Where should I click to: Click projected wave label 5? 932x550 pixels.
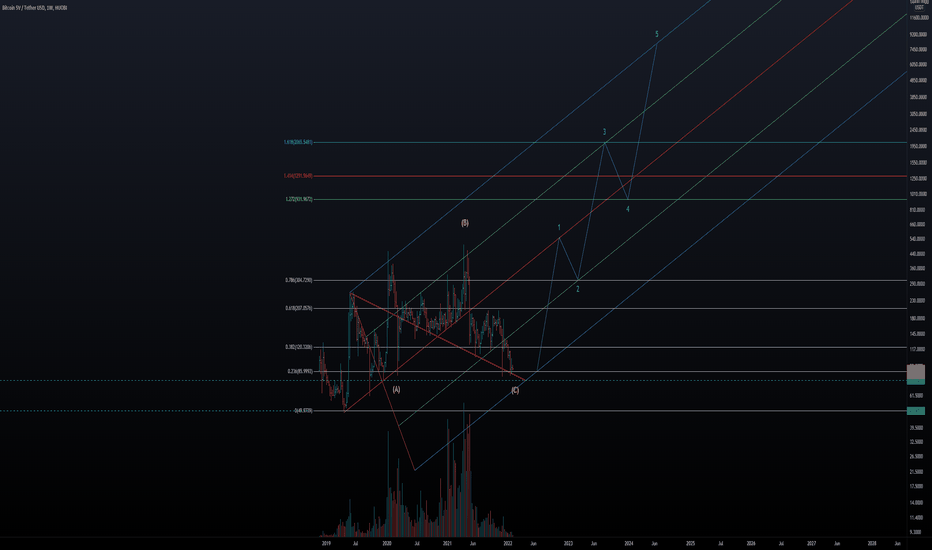pyautogui.click(x=657, y=34)
